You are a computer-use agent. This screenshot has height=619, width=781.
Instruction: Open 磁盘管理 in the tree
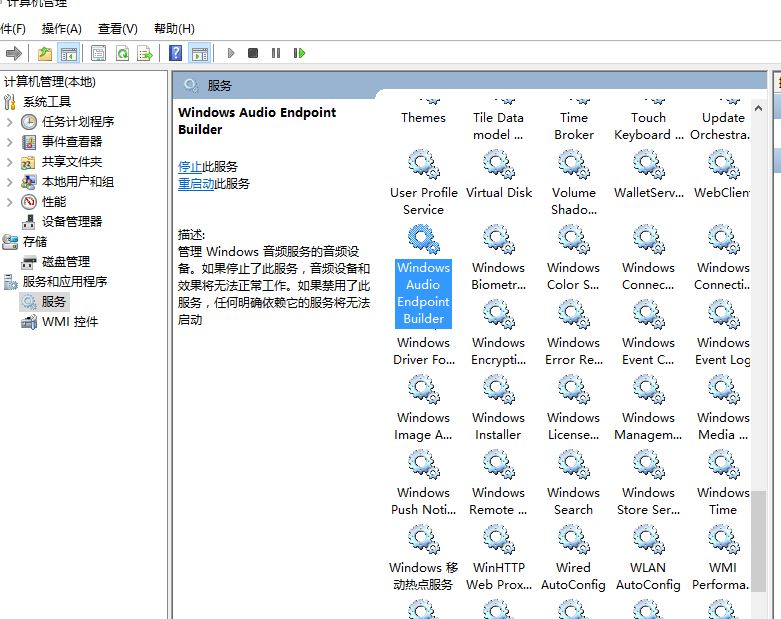click(66, 262)
